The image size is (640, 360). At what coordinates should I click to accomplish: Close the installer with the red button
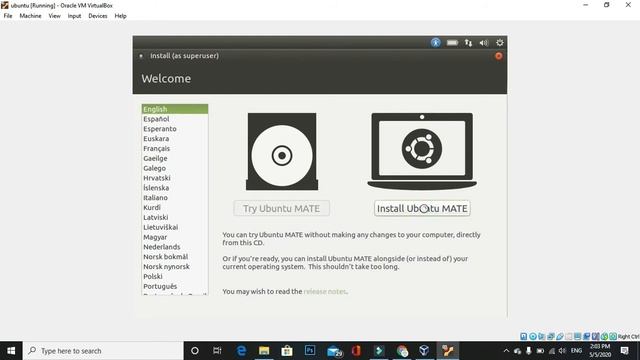point(498,56)
